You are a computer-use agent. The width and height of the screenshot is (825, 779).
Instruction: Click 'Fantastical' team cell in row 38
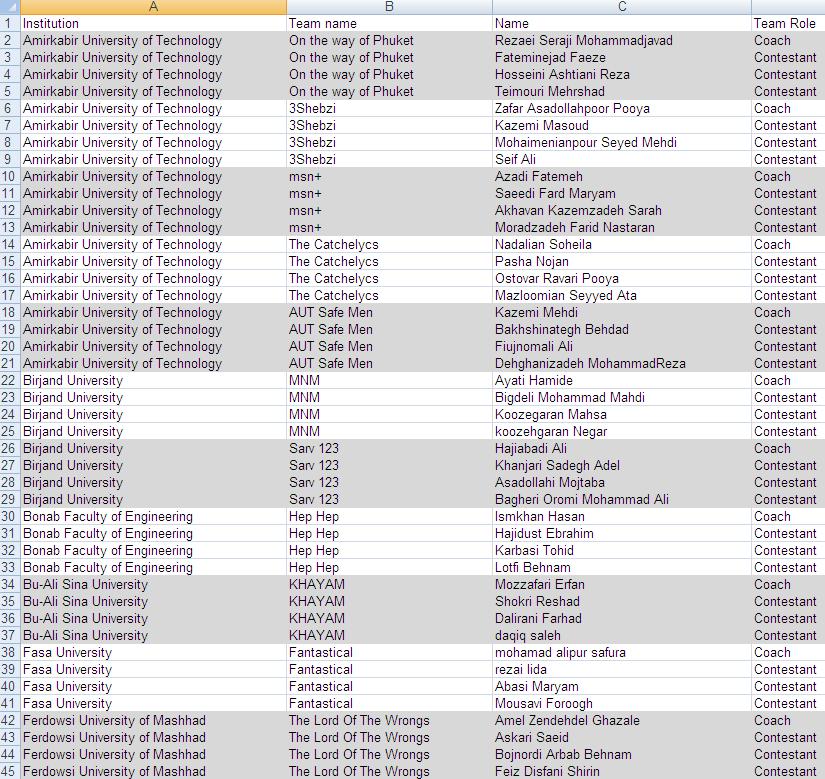(x=389, y=653)
